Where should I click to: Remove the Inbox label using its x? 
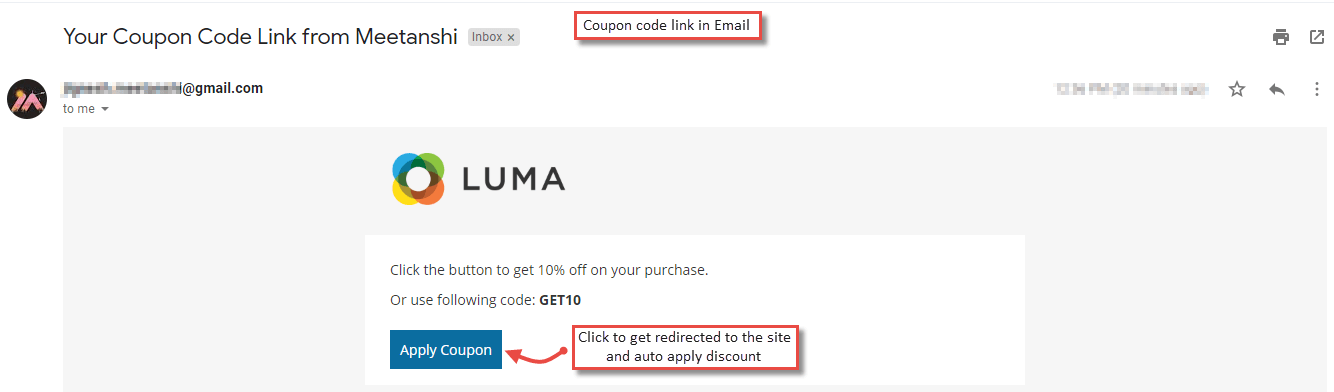(x=511, y=37)
